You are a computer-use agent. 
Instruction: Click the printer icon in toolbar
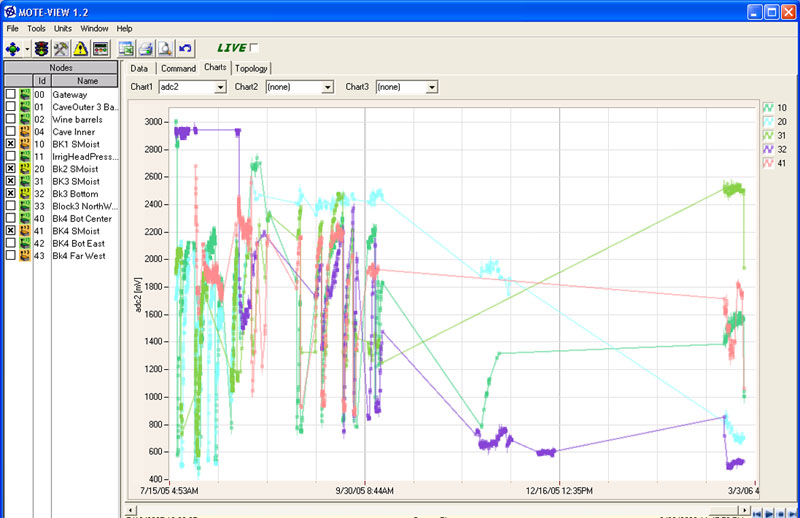(x=146, y=48)
